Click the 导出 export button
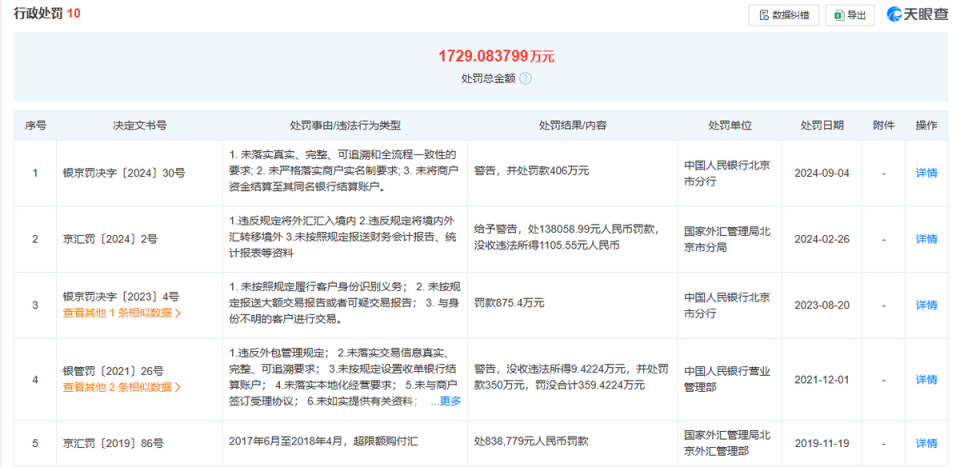This screenshot has width=960, height=467. coord(850,15)
